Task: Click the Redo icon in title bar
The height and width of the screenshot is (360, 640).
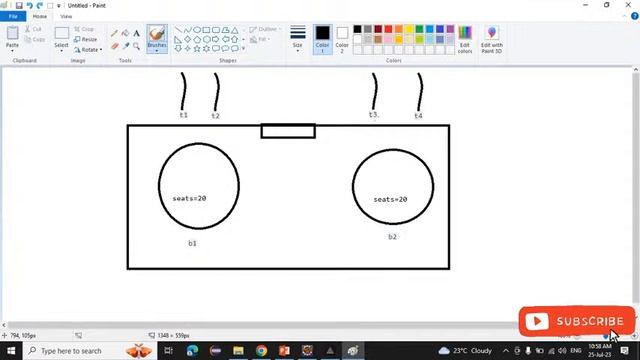Action: point(40,5)
